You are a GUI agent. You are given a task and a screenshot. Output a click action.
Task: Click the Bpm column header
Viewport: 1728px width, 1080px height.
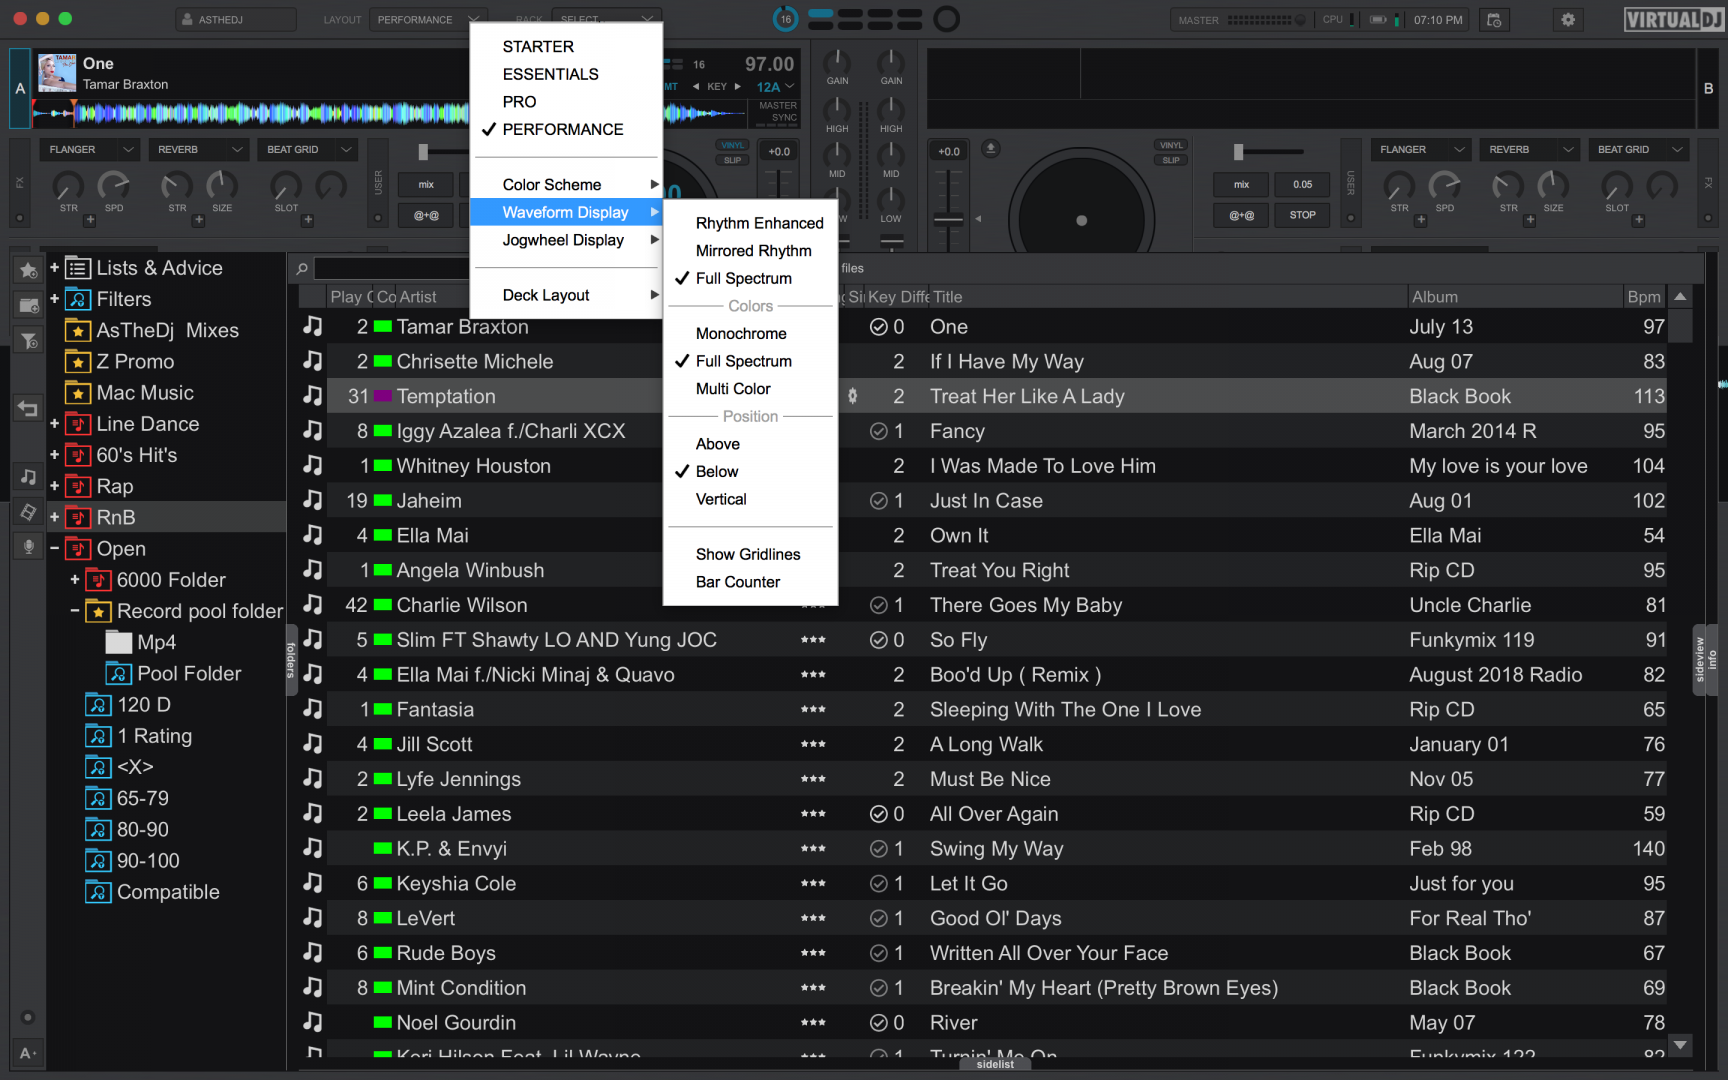tap(1644, 297)
